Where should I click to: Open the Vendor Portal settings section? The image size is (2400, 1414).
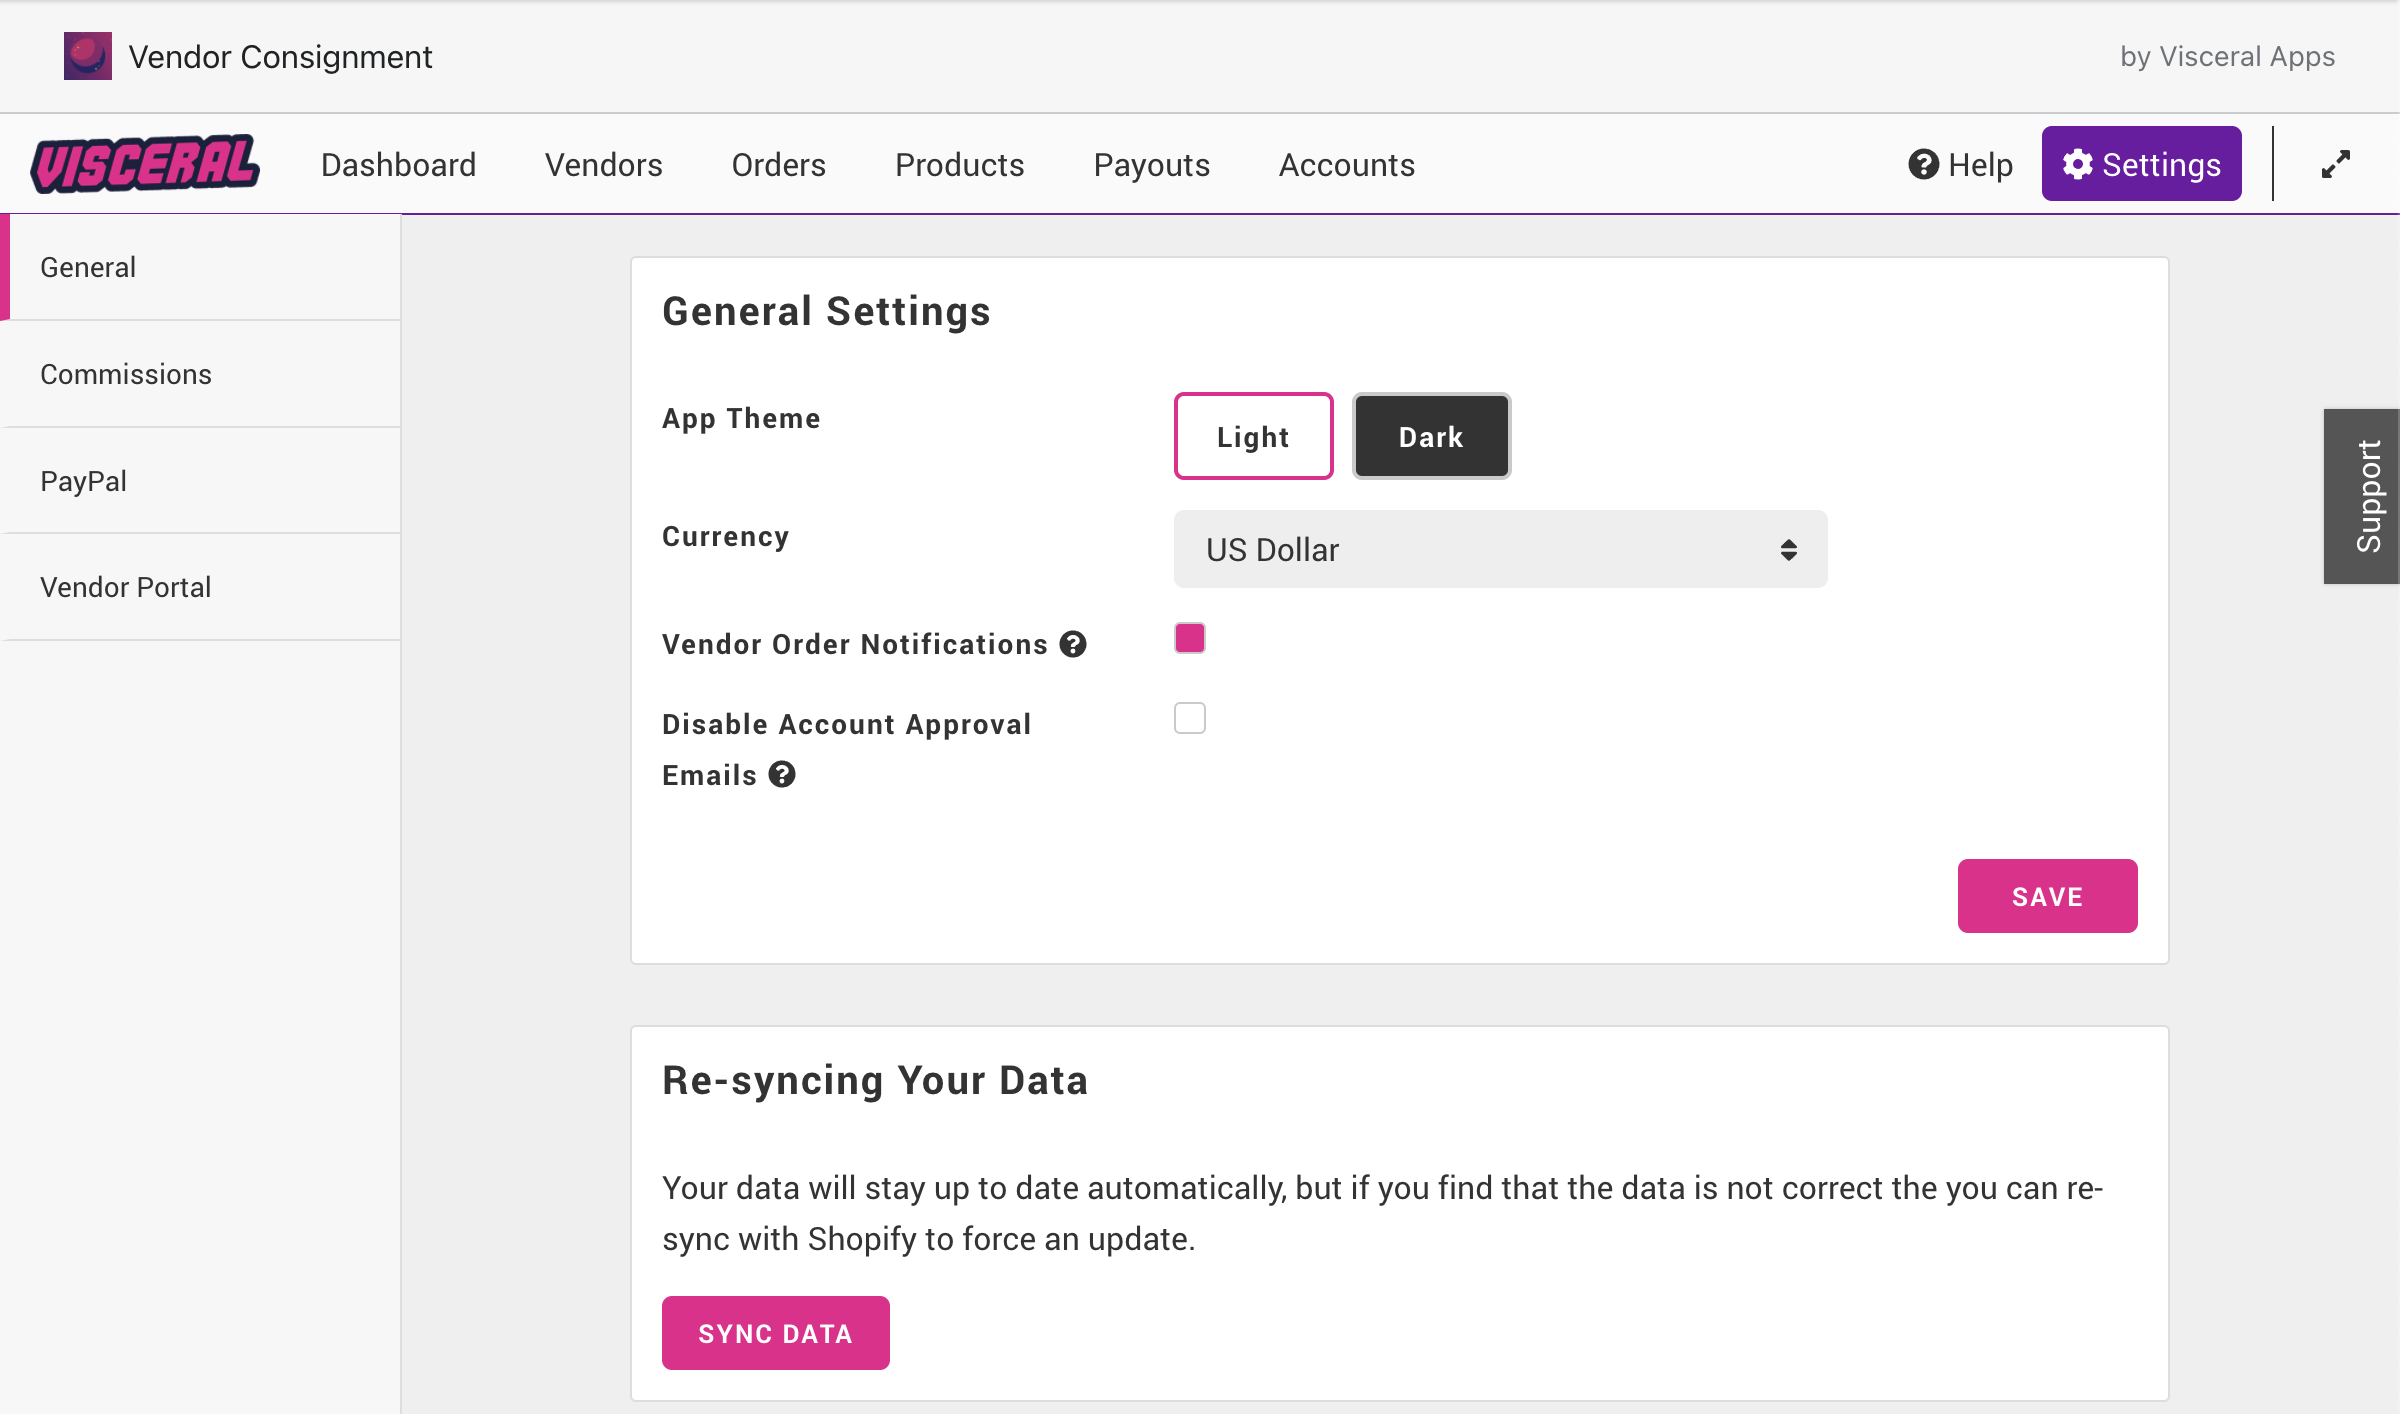pos(126,587)
